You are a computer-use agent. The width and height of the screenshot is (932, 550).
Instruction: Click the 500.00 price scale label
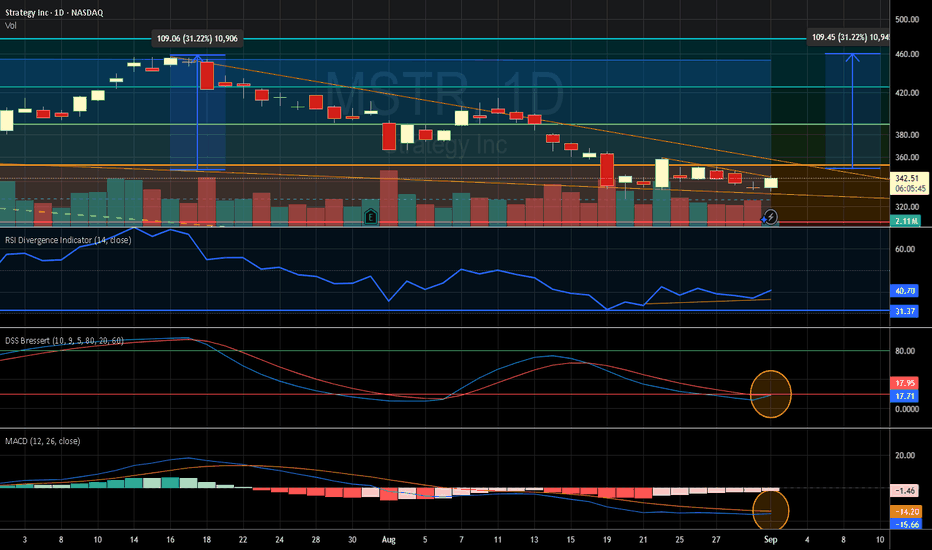coord(907,20)
